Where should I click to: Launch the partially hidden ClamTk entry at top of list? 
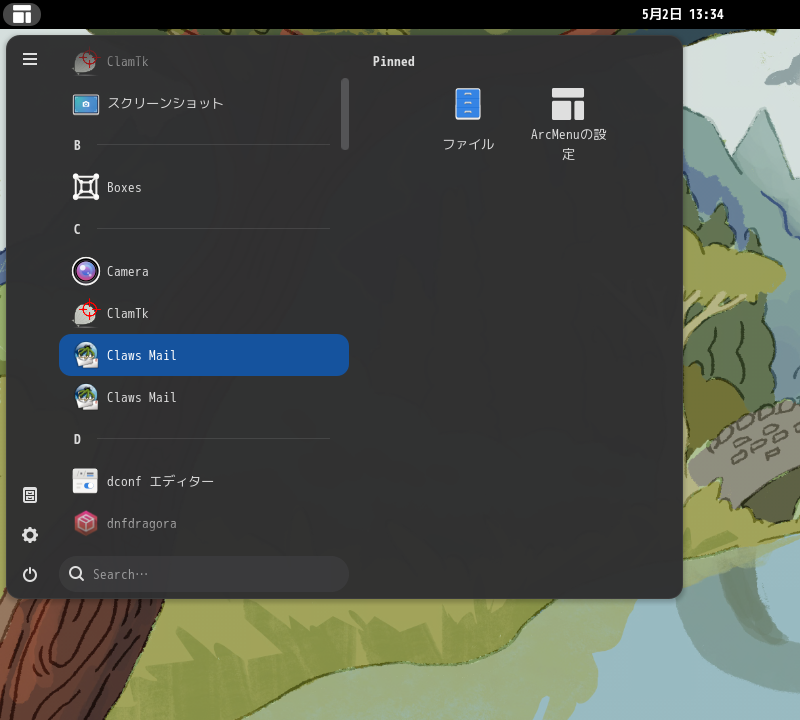[x=204, y=61]
